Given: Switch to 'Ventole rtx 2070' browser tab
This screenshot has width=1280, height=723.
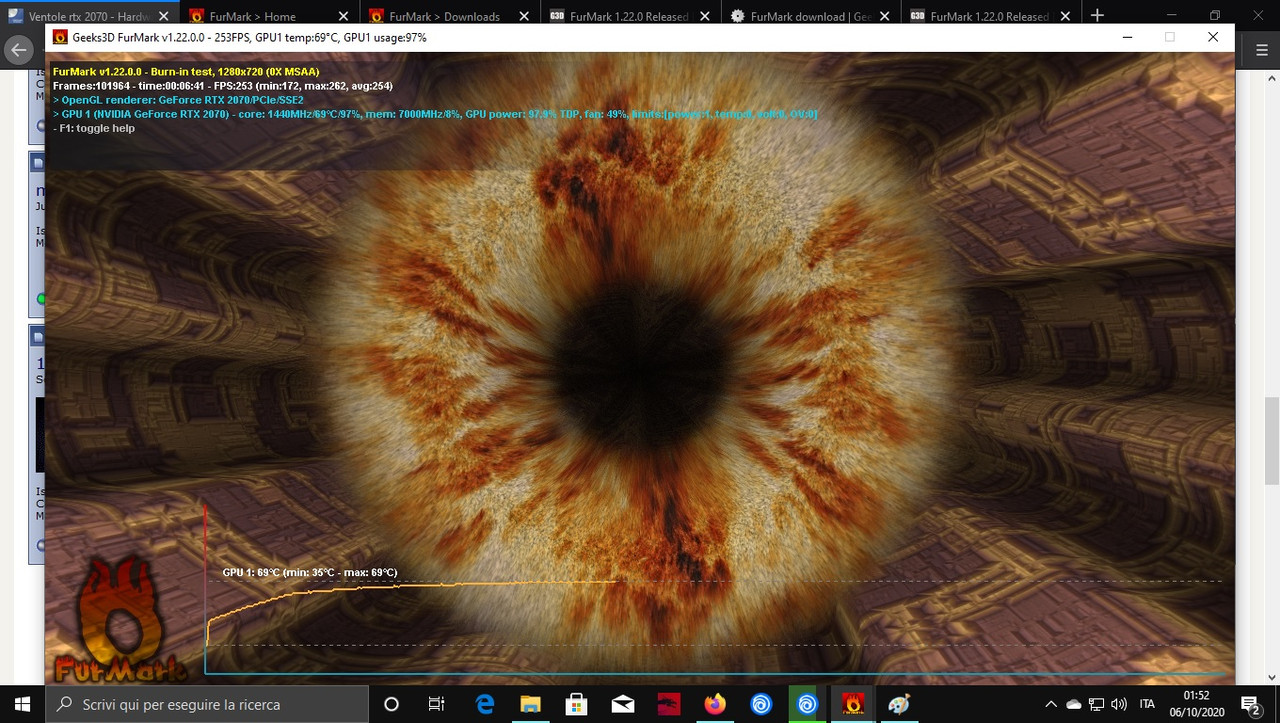Looking at the screenshot, I should coord(90,16).
